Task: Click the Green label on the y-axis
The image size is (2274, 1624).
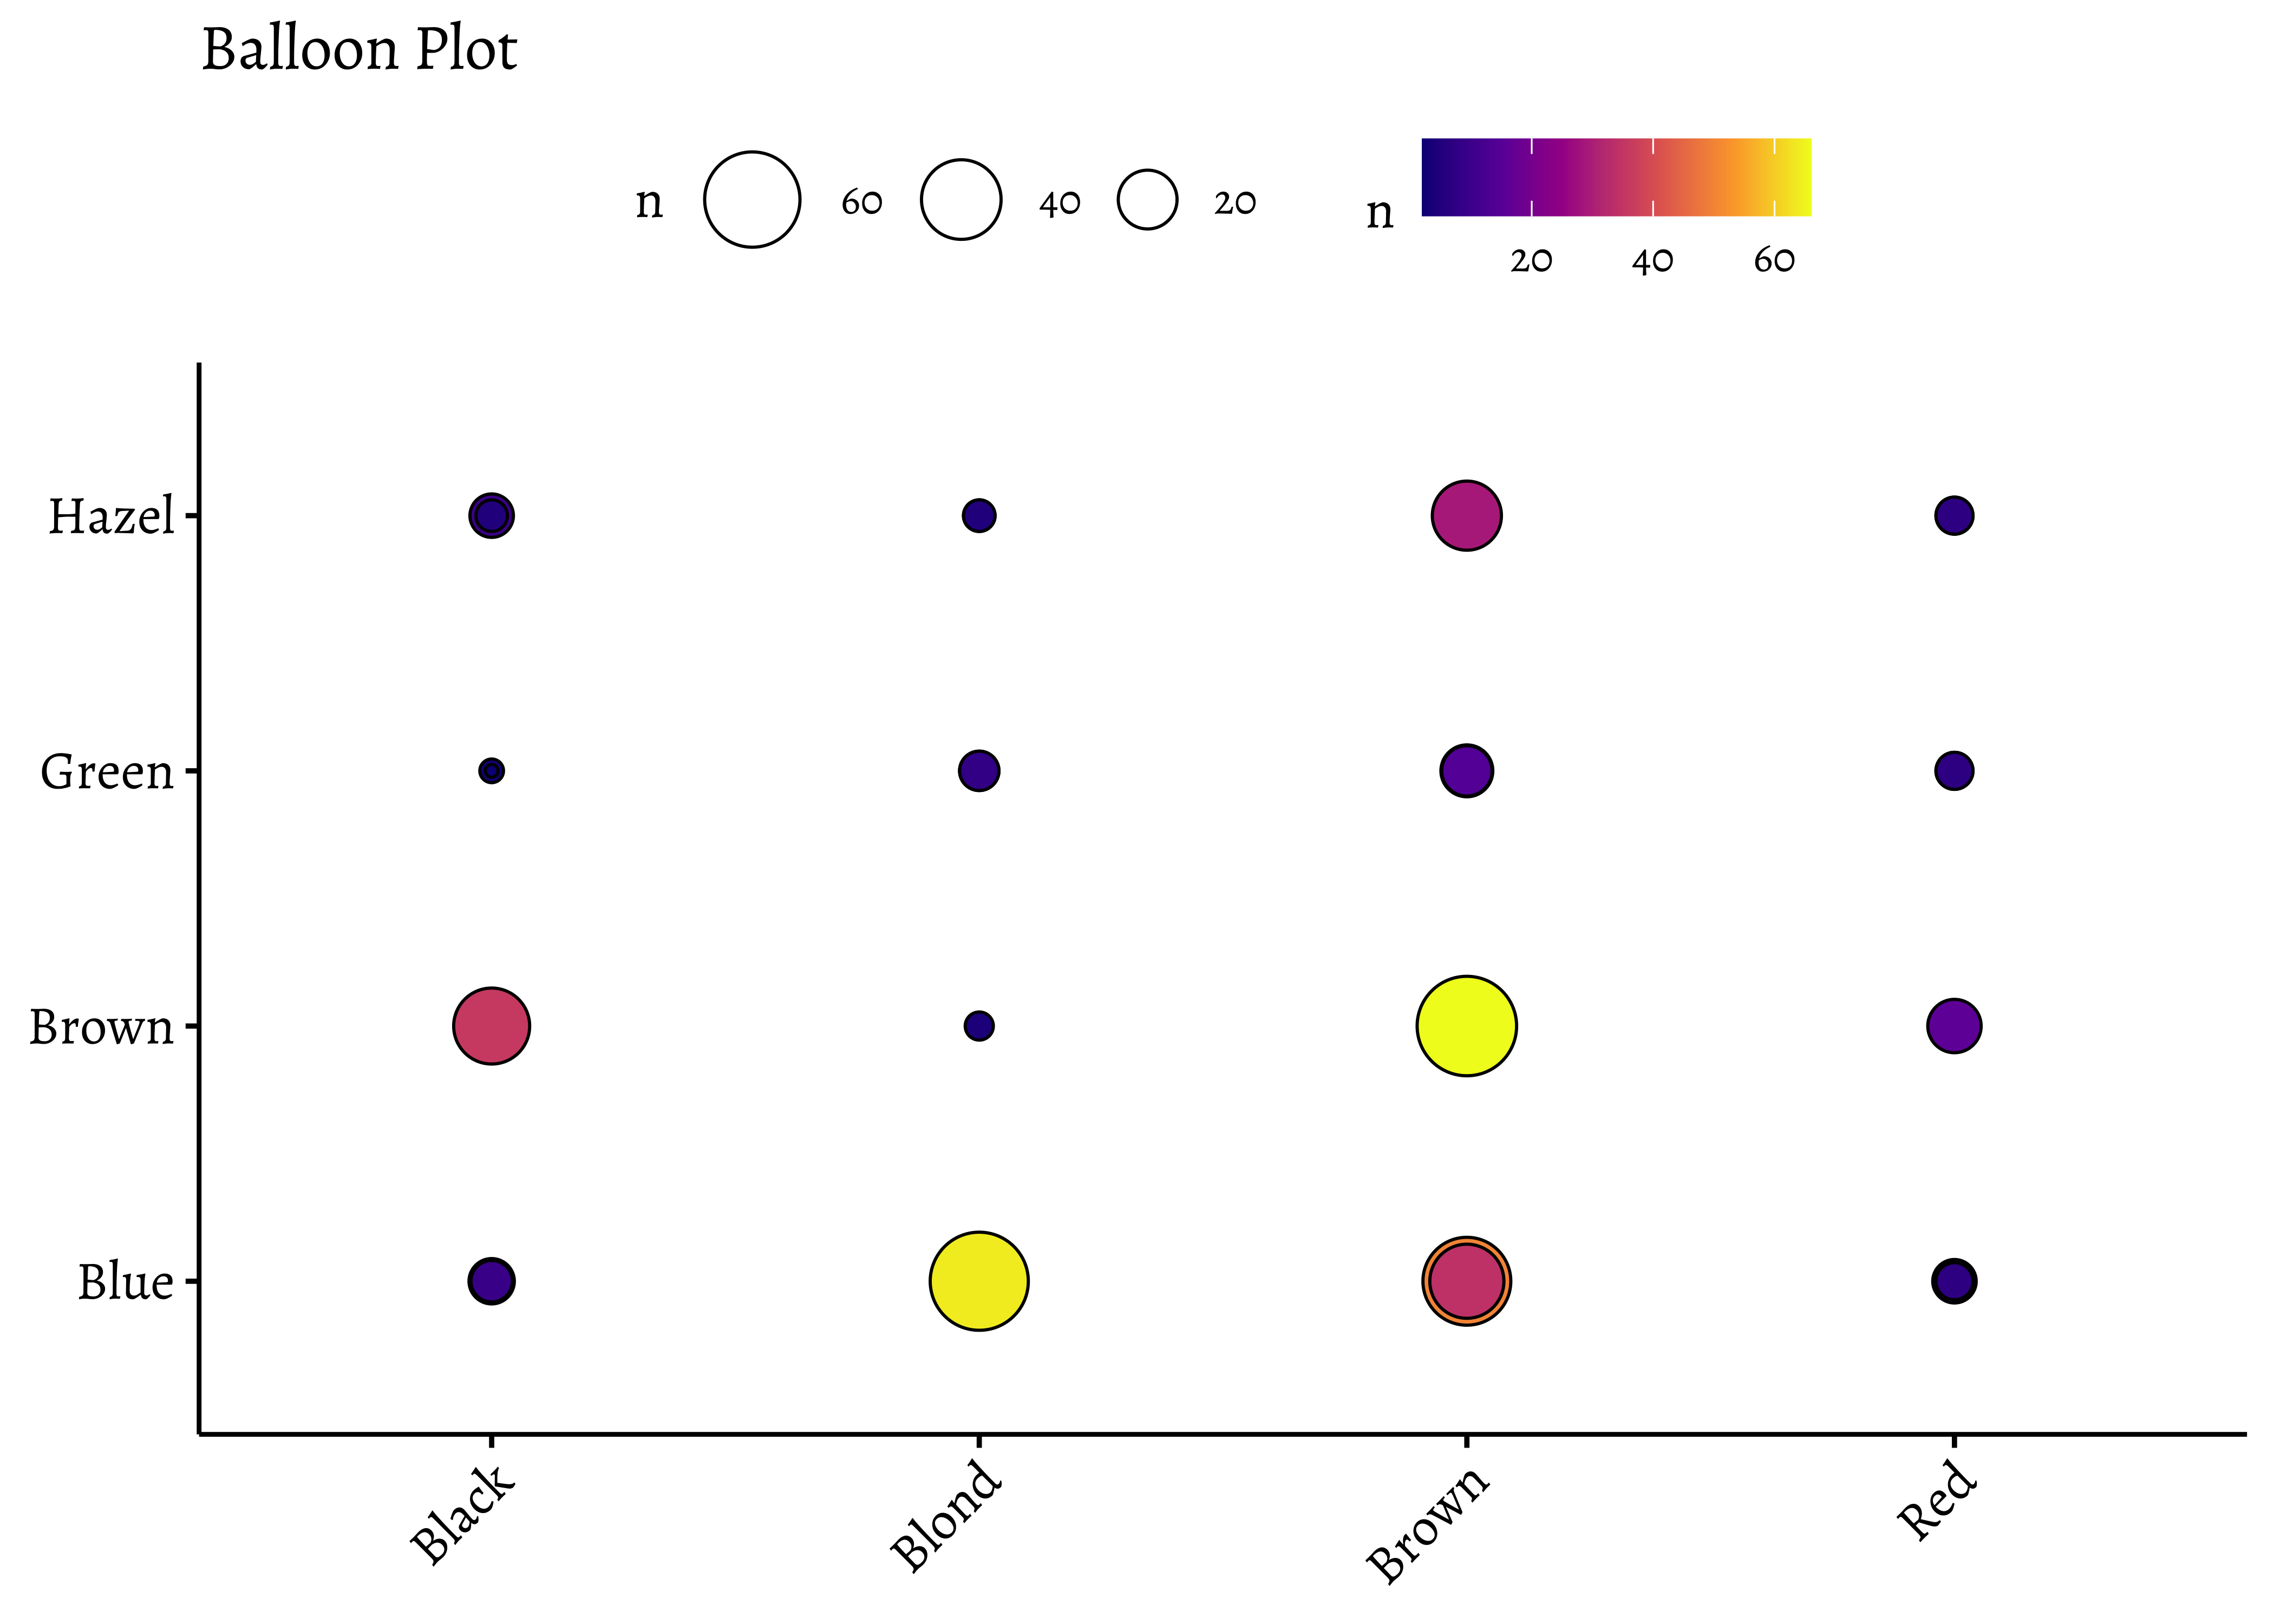Action: click(107, 772)
